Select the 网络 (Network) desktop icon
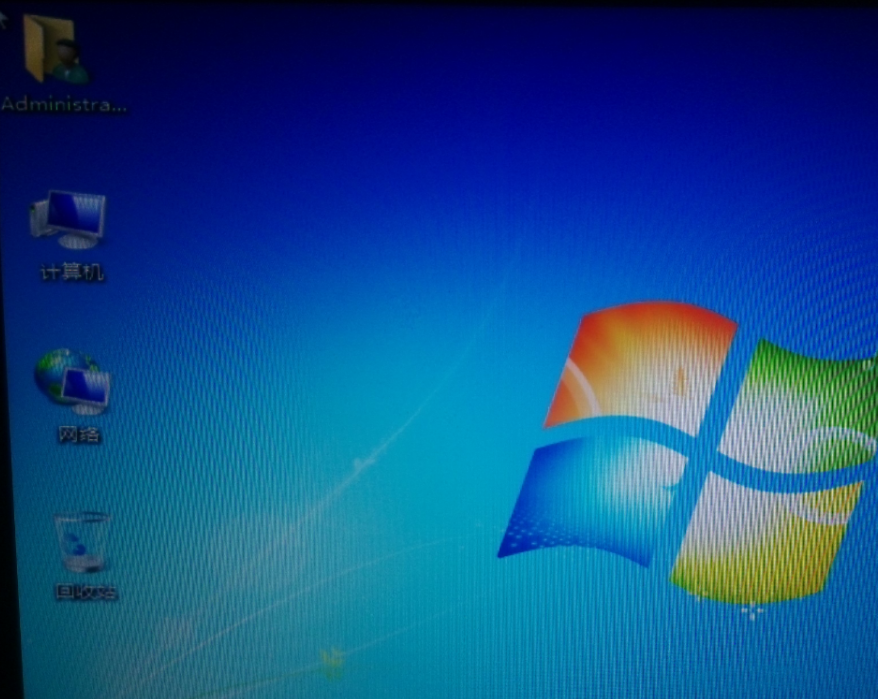The height and width of the screenshot is (699, 878). (73, 381)
